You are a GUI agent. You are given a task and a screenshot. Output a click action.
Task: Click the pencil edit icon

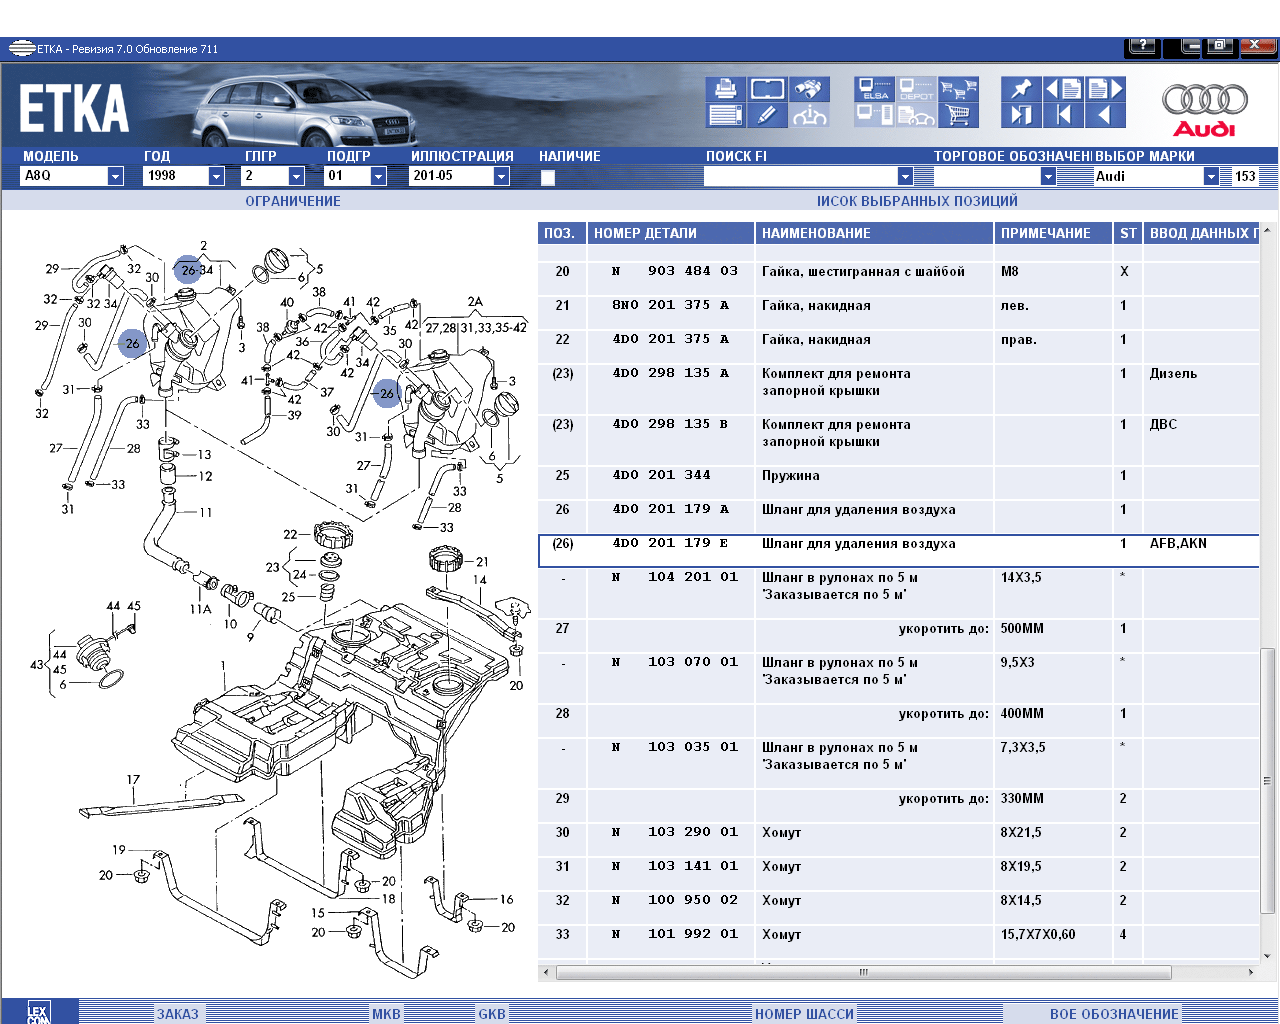click(767, 115)
